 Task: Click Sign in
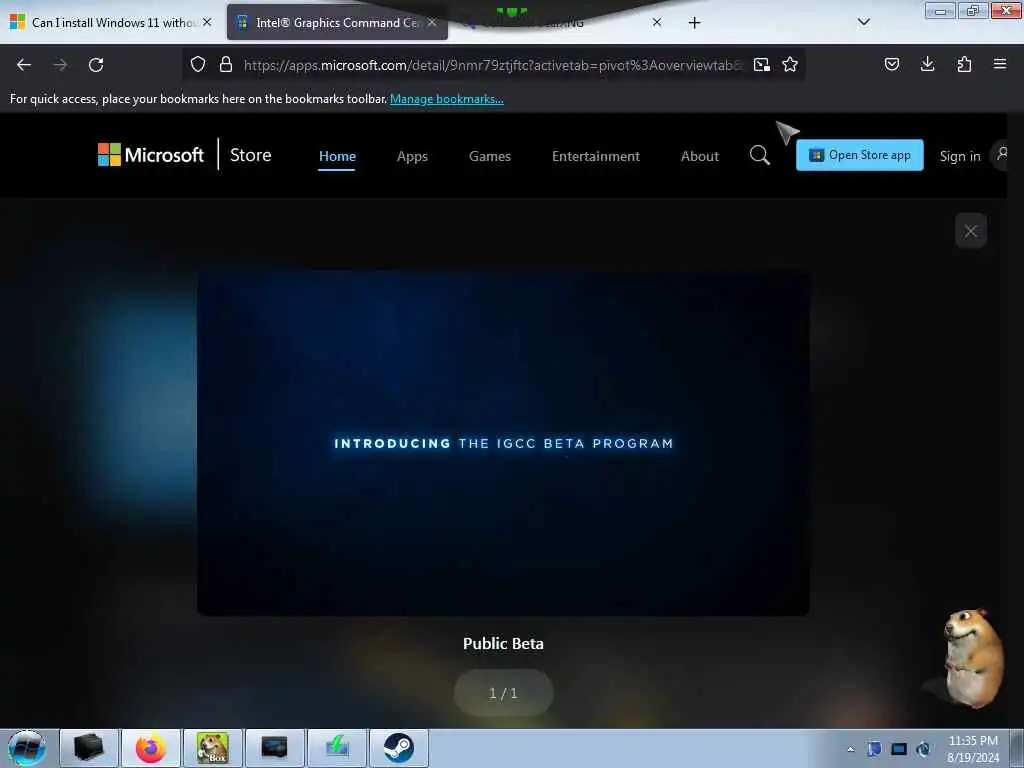coord(960,156)
